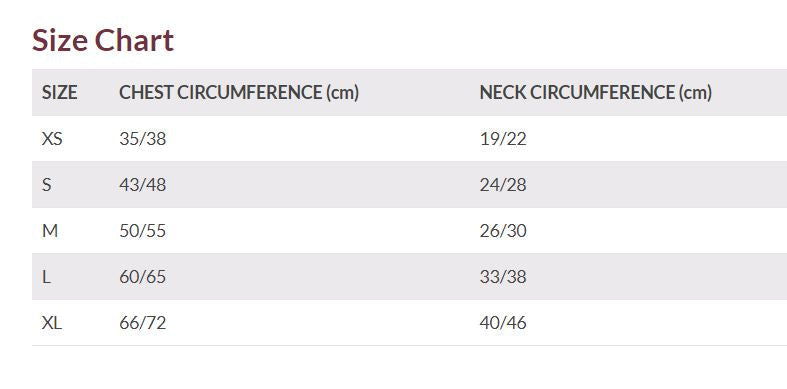Image resolution: width=787 pixels, height=389 pixels.
Task: Select the SIZE column header
Action: coord(59,92)
